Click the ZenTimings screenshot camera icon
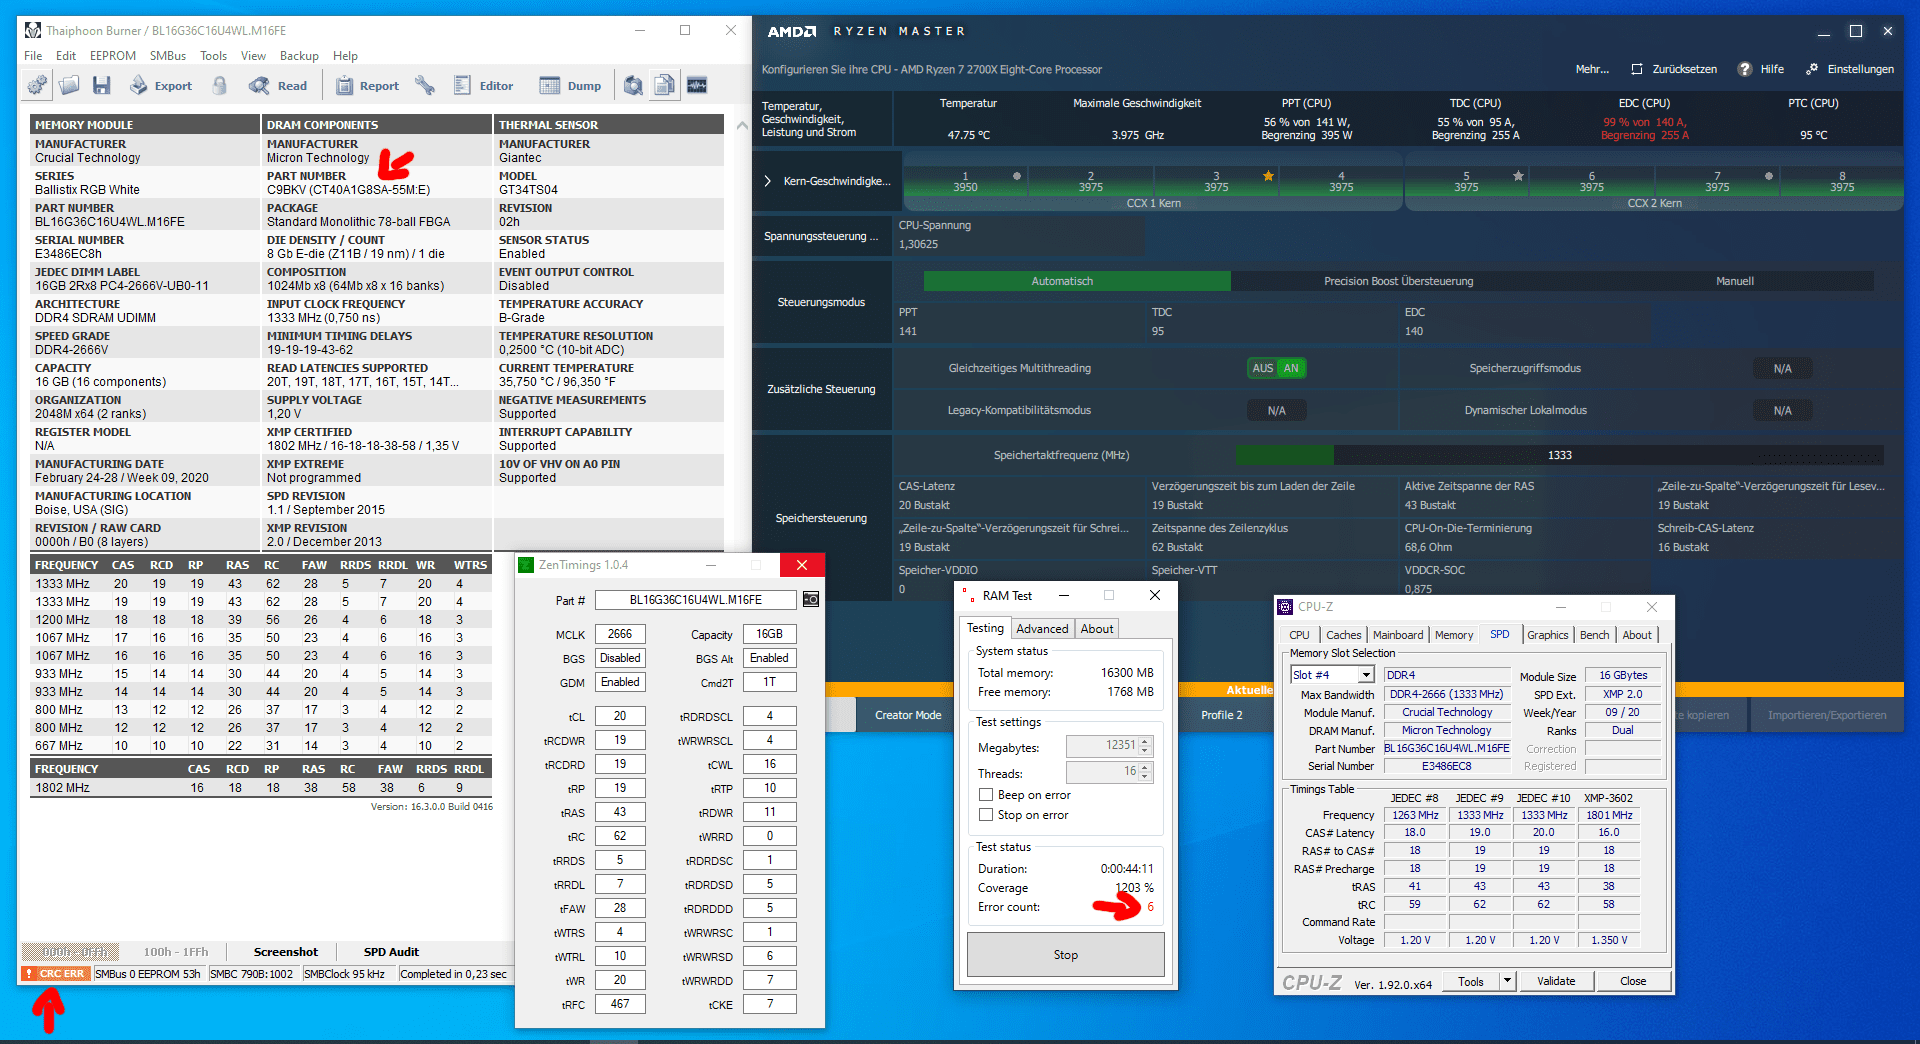 click(811, 600)
